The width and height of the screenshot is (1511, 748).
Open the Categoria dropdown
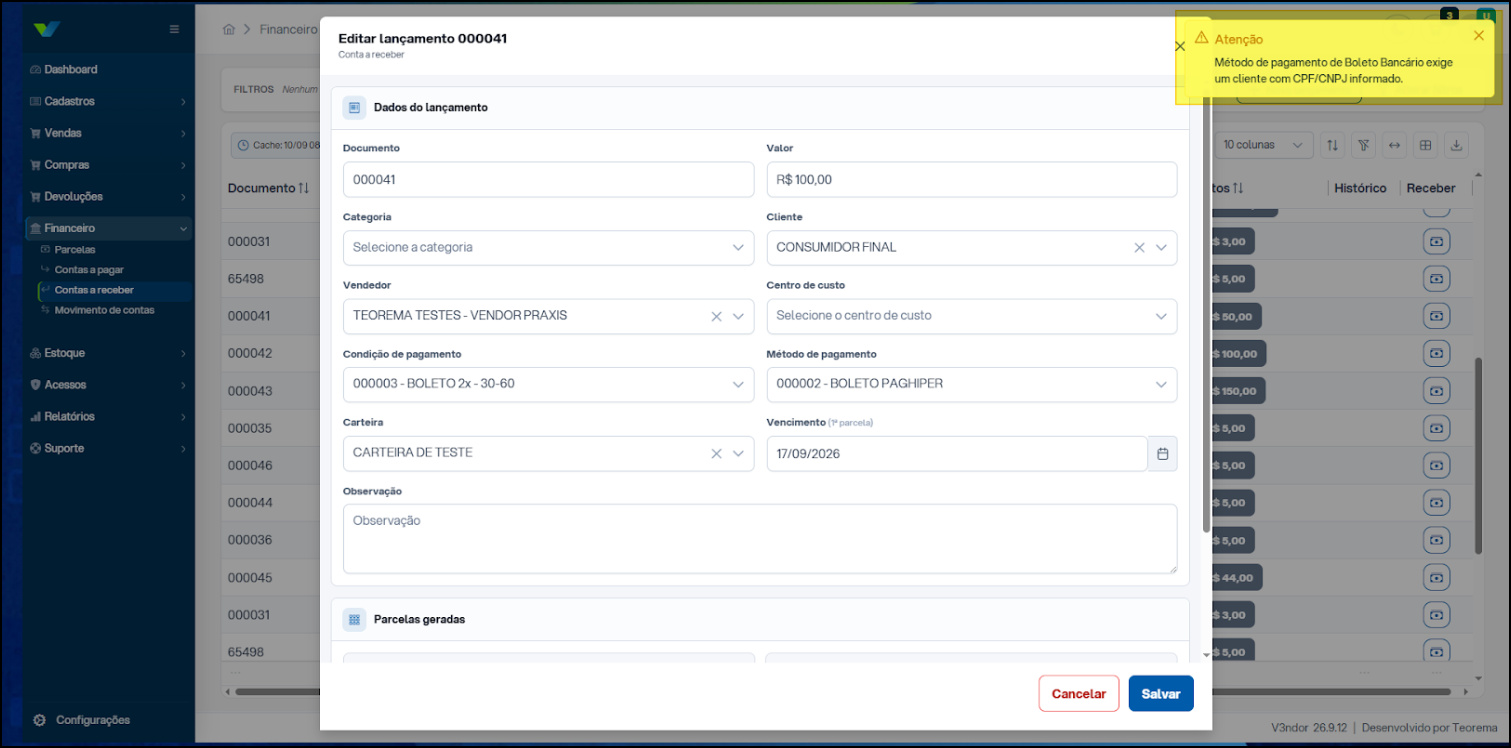(548, 248)
